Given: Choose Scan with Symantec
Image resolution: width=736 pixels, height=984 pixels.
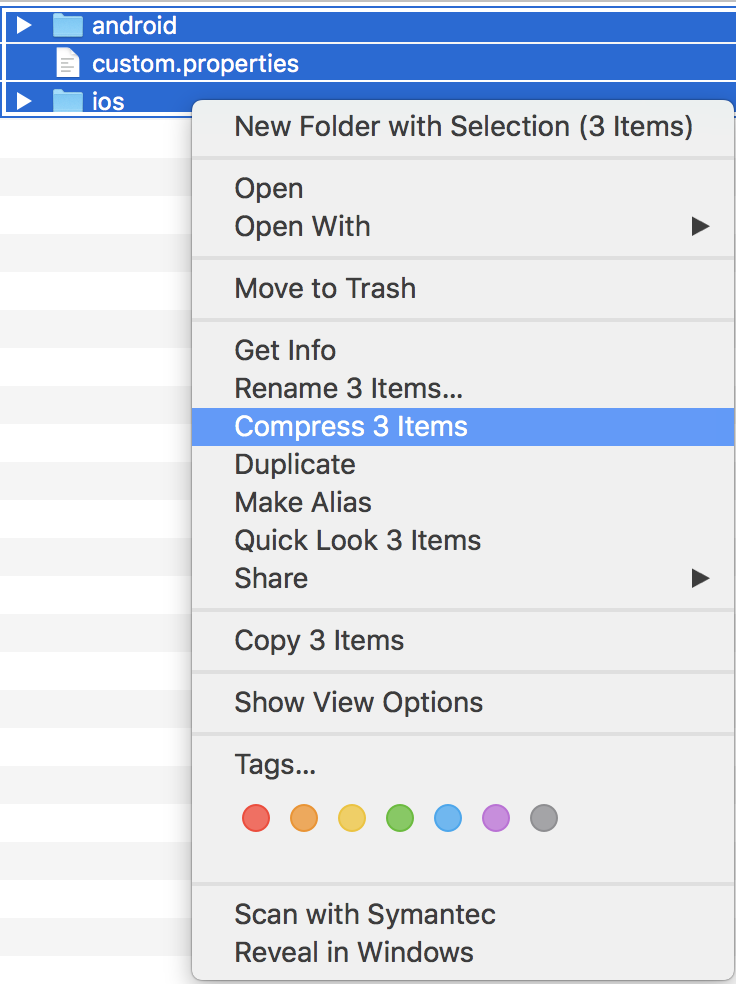Looking at the screenshot, I should 462,914.
